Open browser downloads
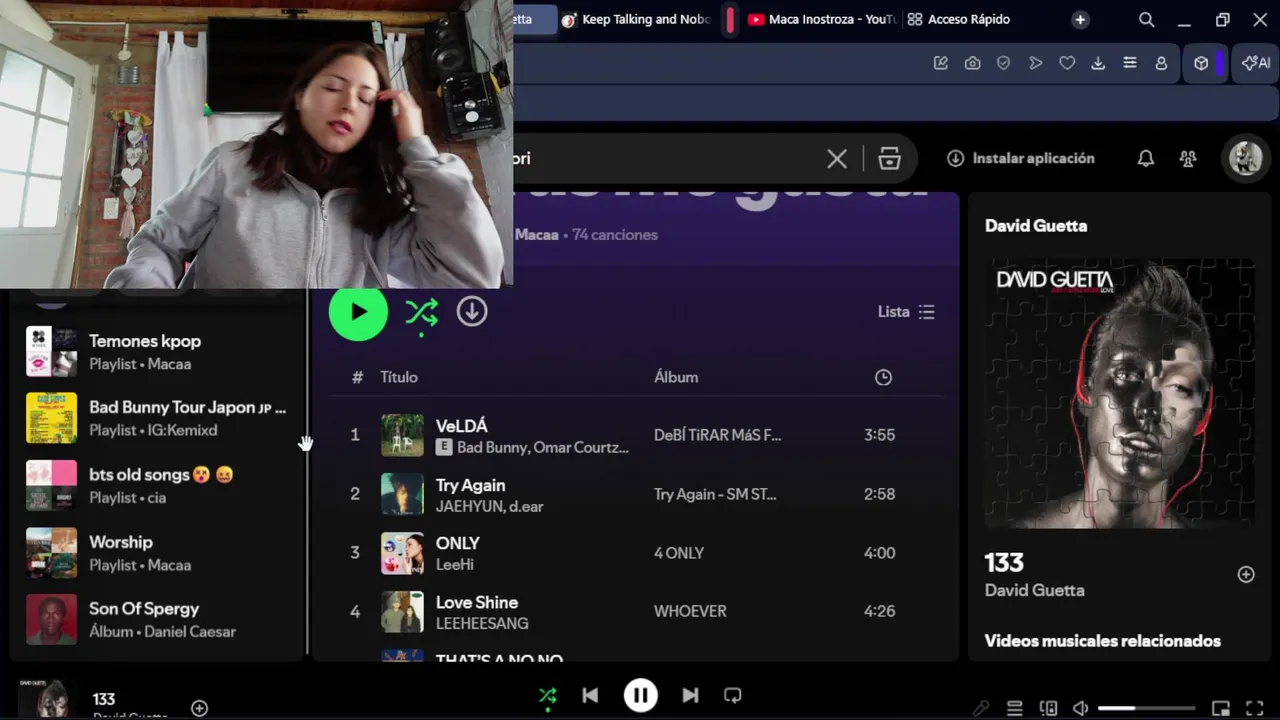Viewport: 1280px width, 720px height. (1098, 63)
